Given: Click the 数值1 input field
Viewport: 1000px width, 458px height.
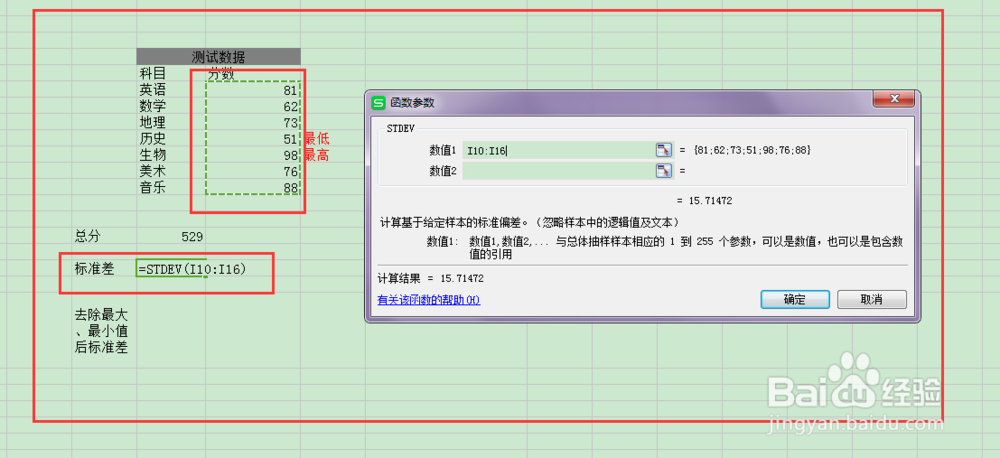Looking at the screenshot, I should click(559, 151).
